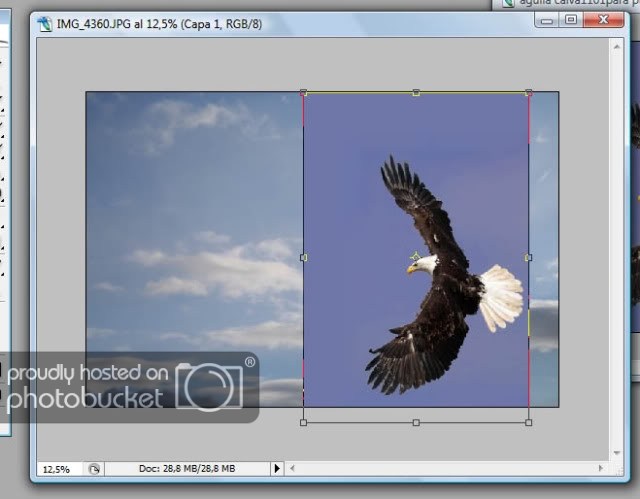This screenshot has width=640, height=499.
Task: Click the bottom-left transform corner handle
Action: (x=303, y=422)
